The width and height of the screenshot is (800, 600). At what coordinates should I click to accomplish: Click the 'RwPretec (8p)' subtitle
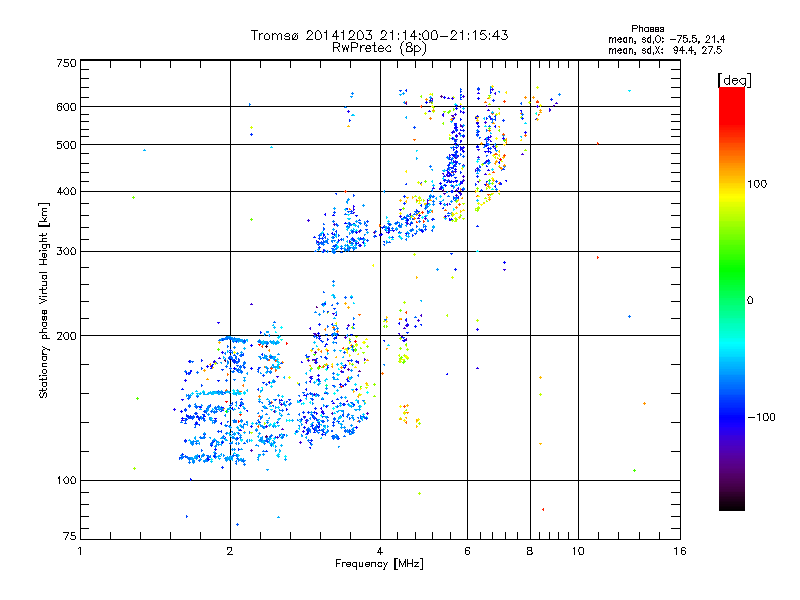pos(379,48)
